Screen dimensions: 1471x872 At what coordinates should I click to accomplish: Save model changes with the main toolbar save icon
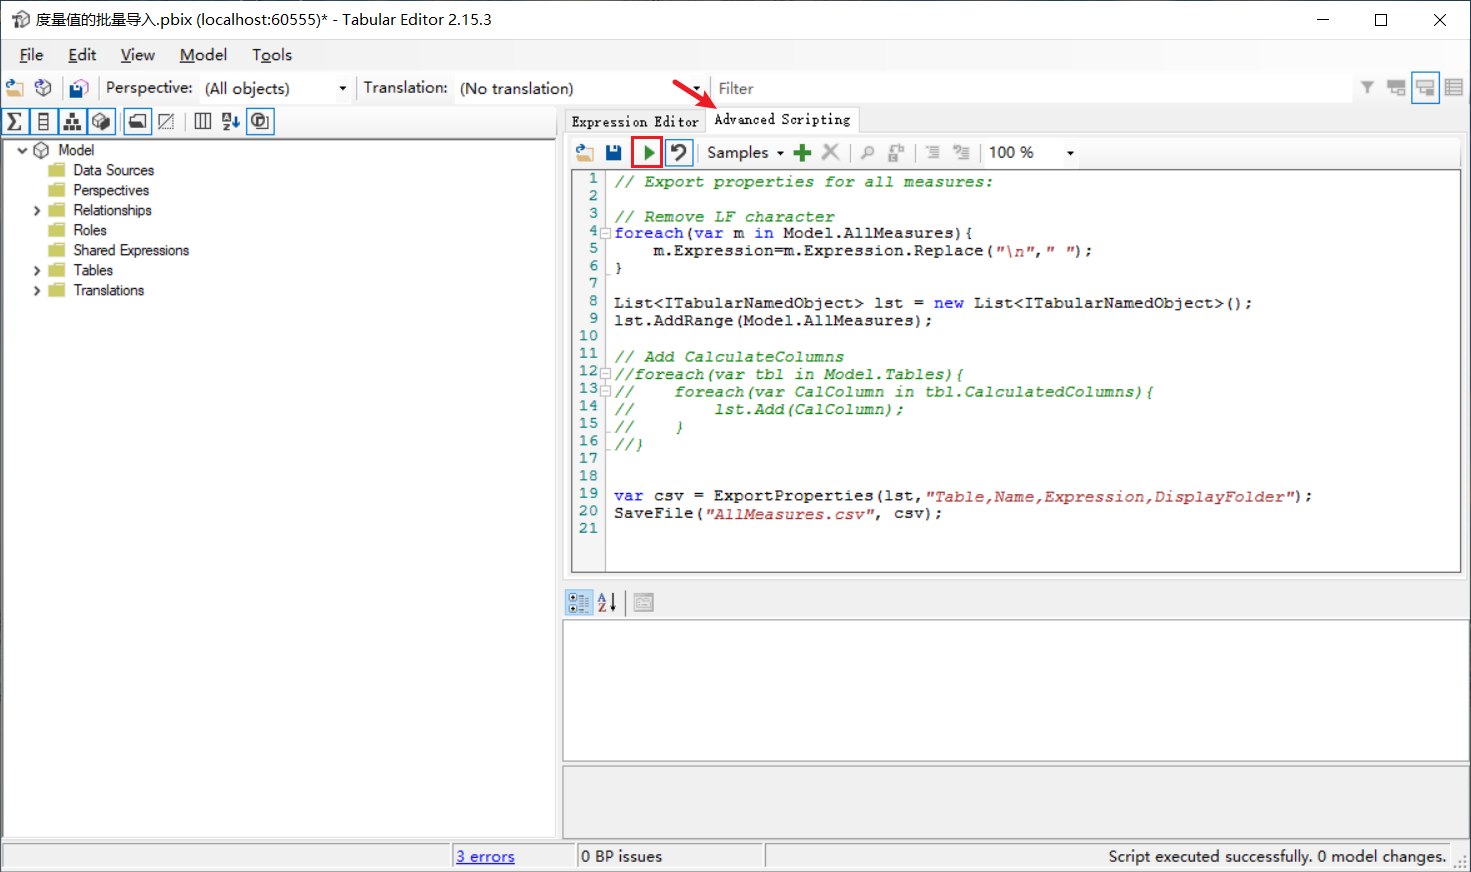pos(79,88)
